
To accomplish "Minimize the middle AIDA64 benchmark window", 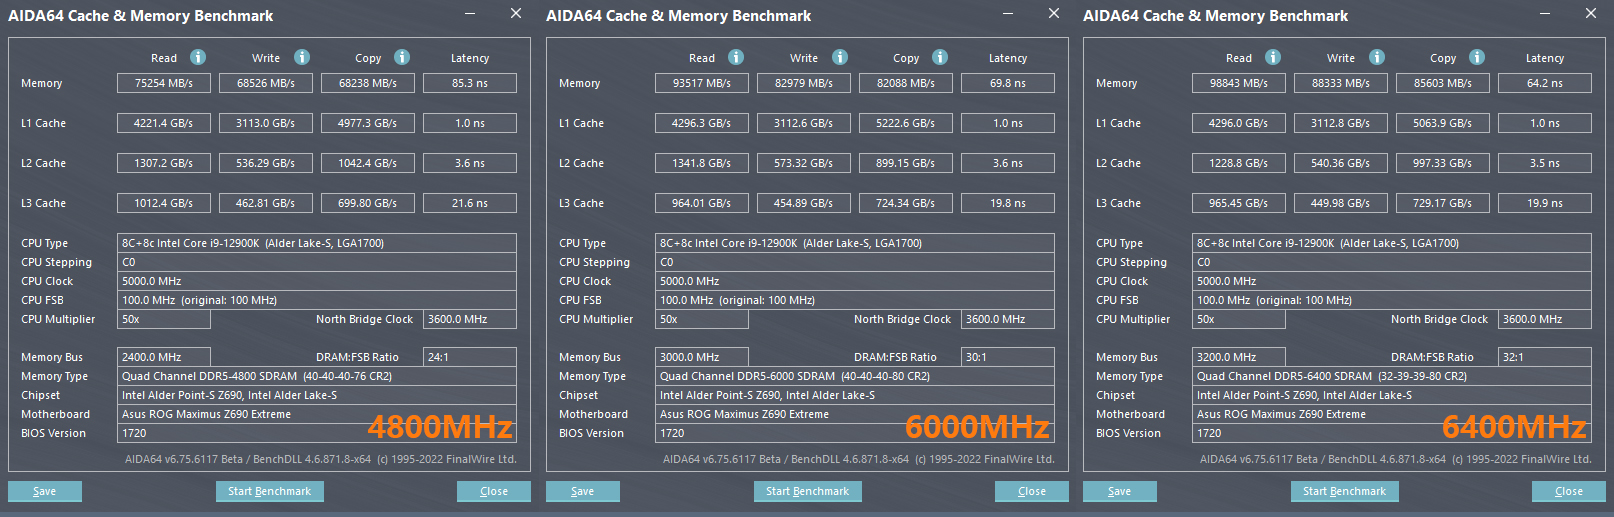I will coord(1009,14).
